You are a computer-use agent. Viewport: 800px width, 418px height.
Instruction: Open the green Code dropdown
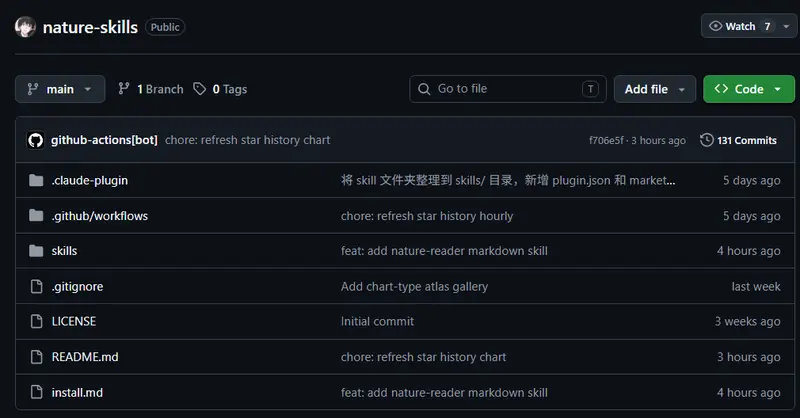click(748, 89)
